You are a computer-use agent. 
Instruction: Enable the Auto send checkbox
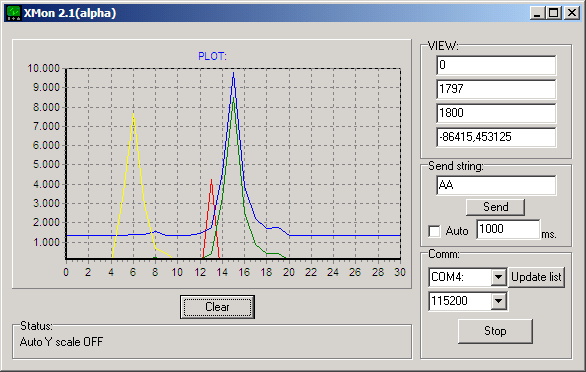coord(434,231)
